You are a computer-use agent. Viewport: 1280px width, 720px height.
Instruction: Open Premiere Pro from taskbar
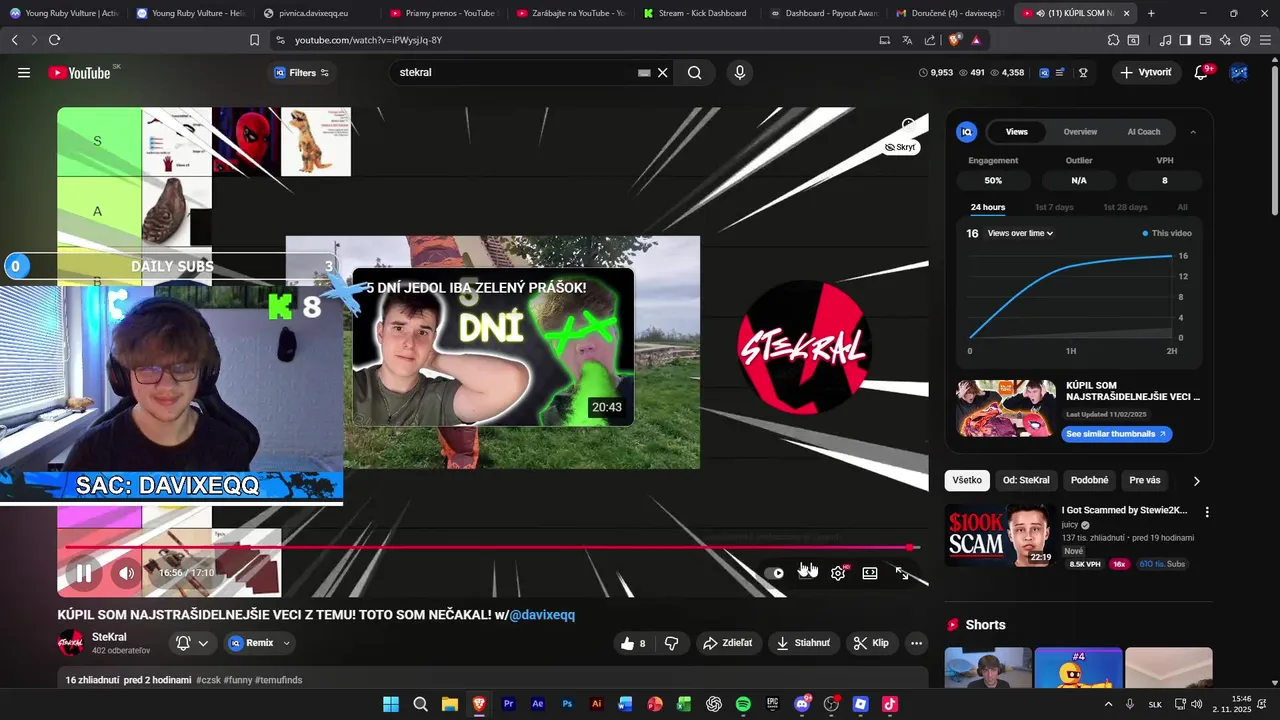point(508,704)
